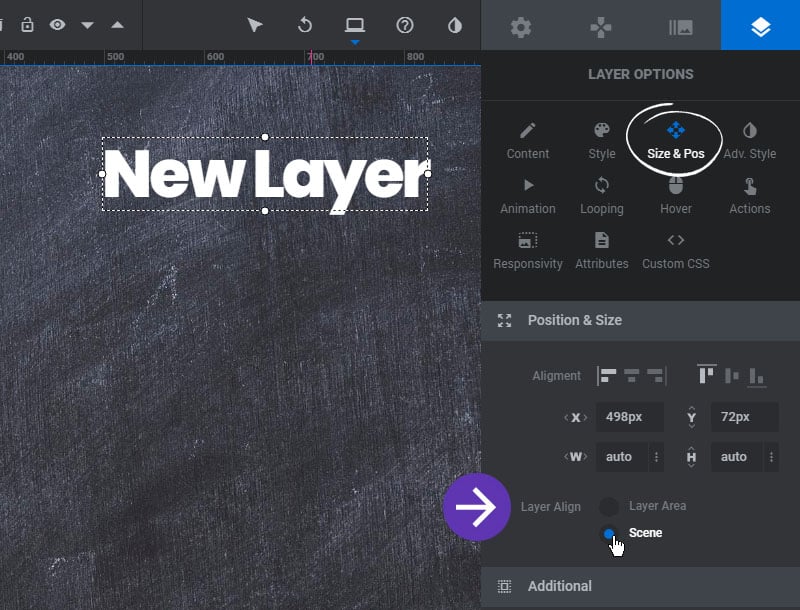Click the H height field showing auto

point(737,456)
